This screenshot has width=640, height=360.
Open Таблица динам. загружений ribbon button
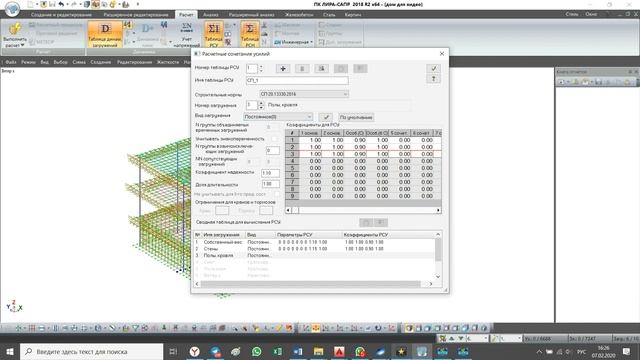click(105, 35)
